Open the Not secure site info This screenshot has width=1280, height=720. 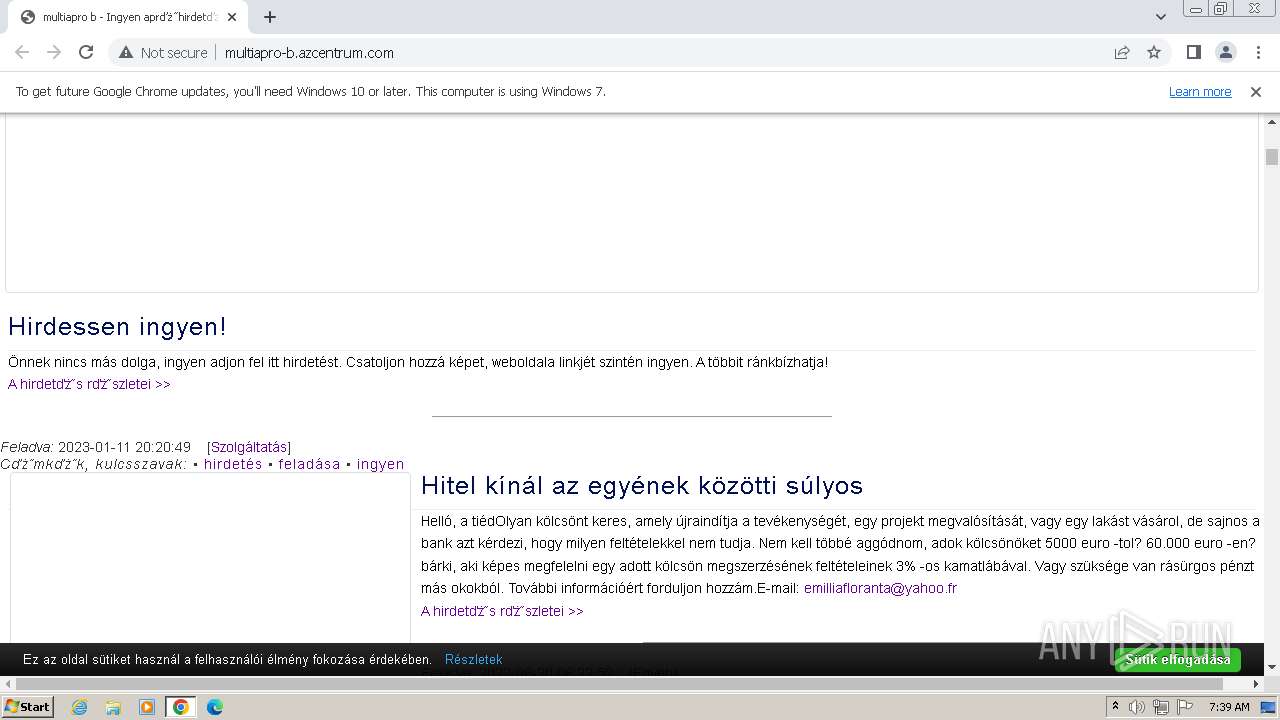[163, 53]
